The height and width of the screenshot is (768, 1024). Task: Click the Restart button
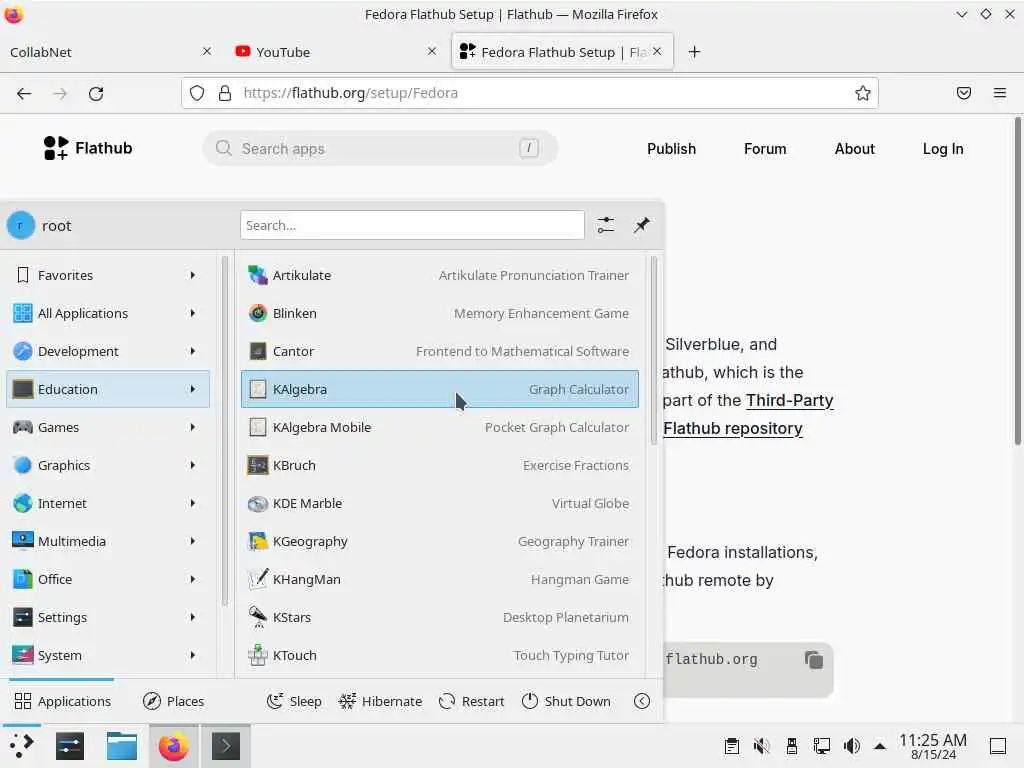[x=472, y=701]
